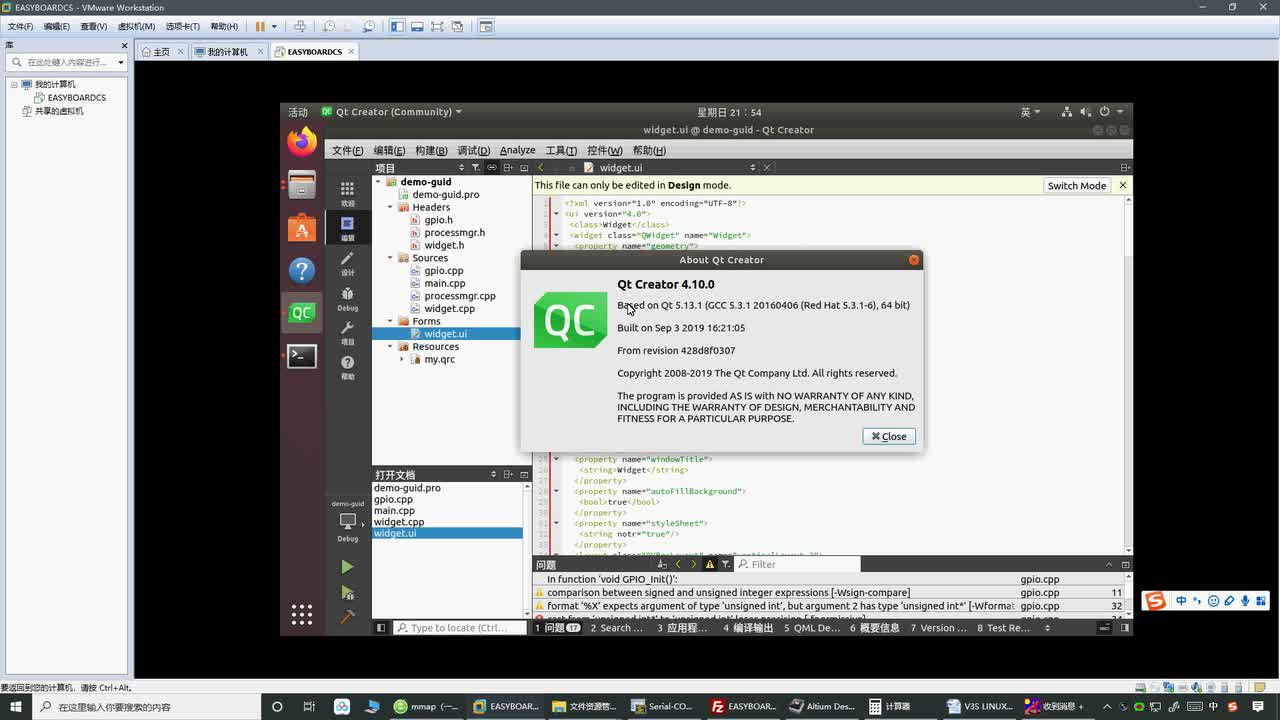Show Applications grid in Ubuntu dock

click(x=302, y=614)
